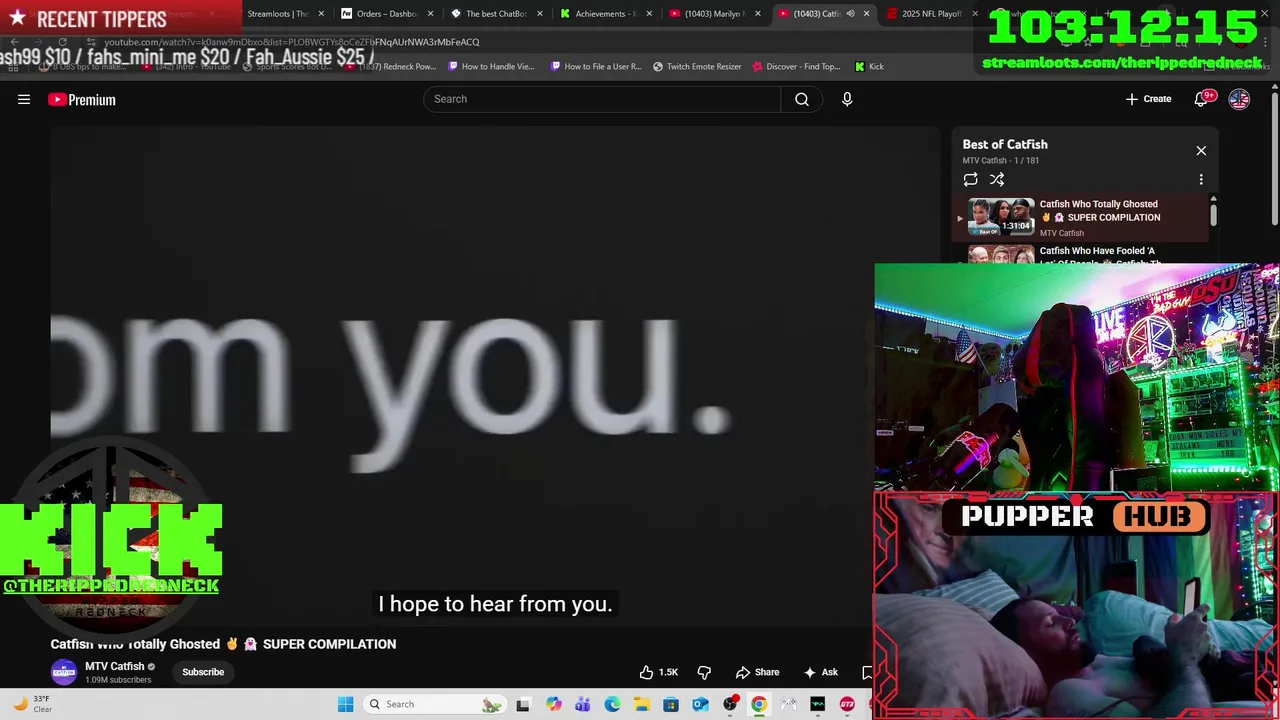Click the magnifier search button on YouTube

pos(802,99)
